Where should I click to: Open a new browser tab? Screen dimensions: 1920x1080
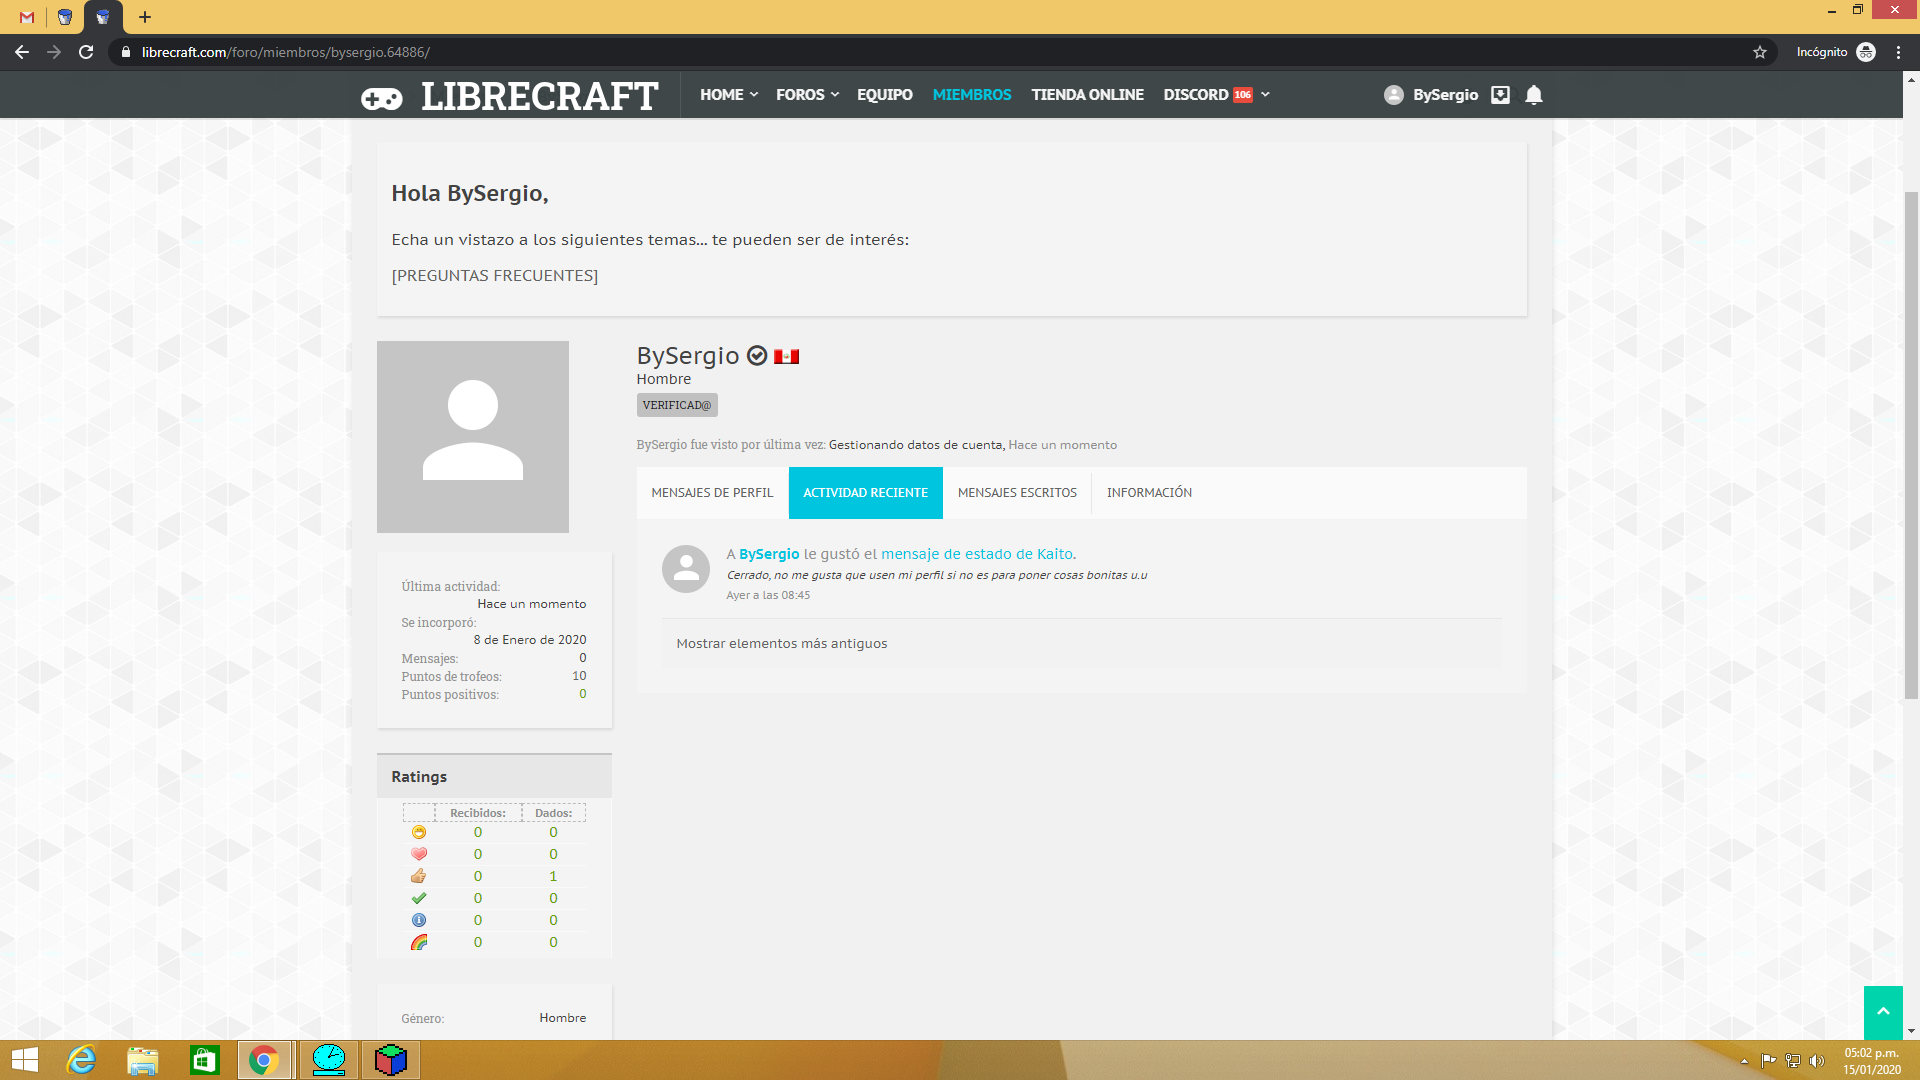[x=145, y=17]
